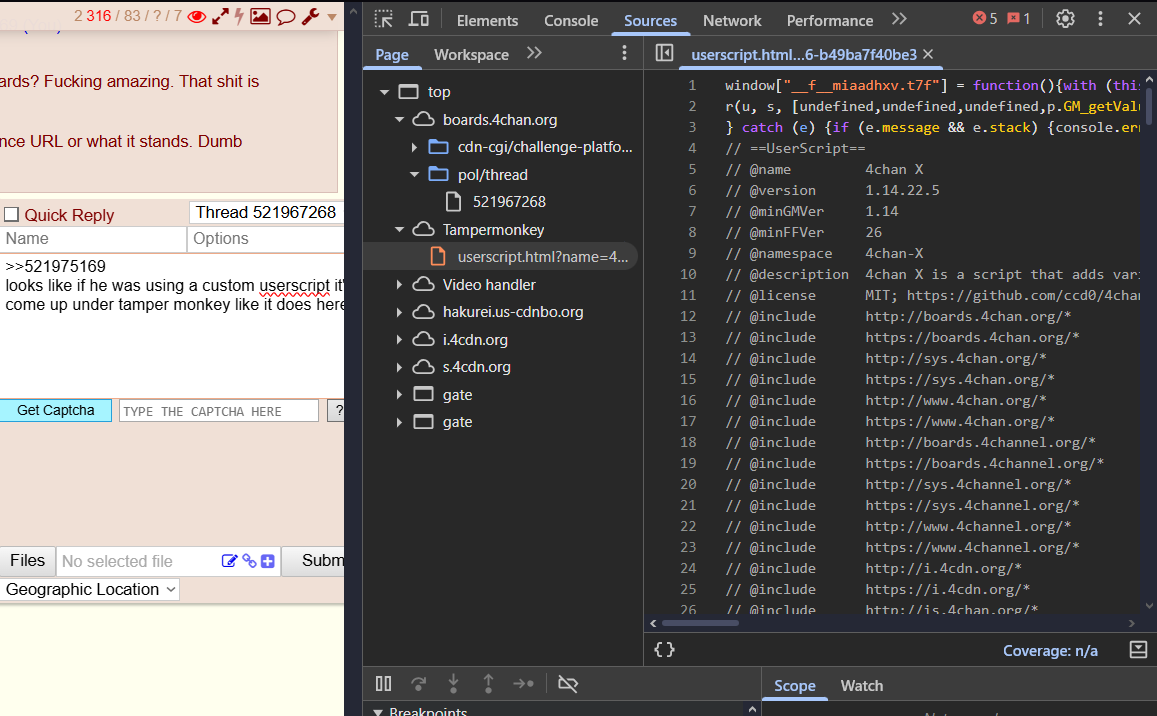Open the Geographic Location dropdown
The width and height of the screenshot is (1157, 716).
click(90, 590)
